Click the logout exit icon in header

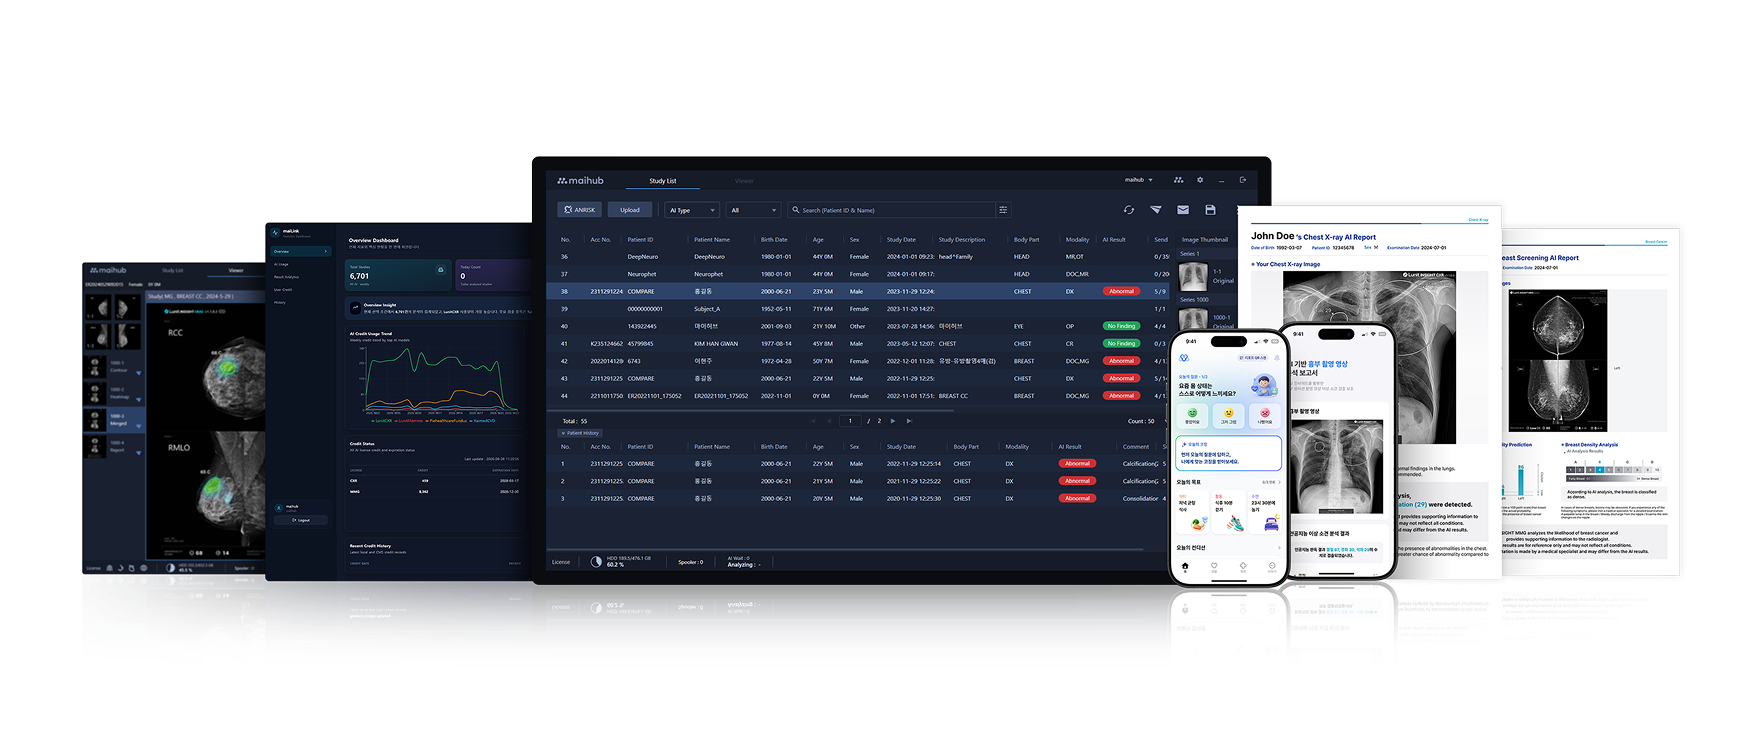click(x=1243, y=180)
